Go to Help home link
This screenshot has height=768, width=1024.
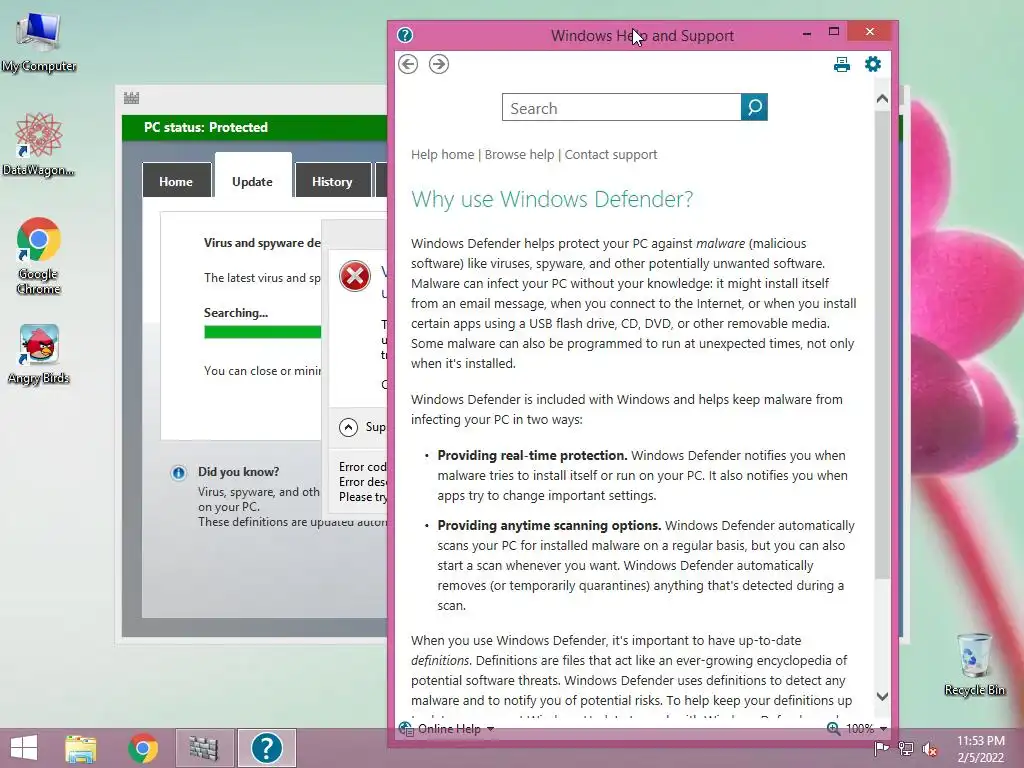tap(443, 155)
